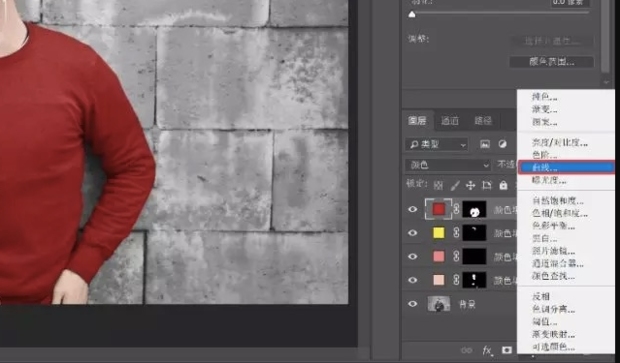
Task: Click the yellow fill layer color swatch
Action: point(439,233)
